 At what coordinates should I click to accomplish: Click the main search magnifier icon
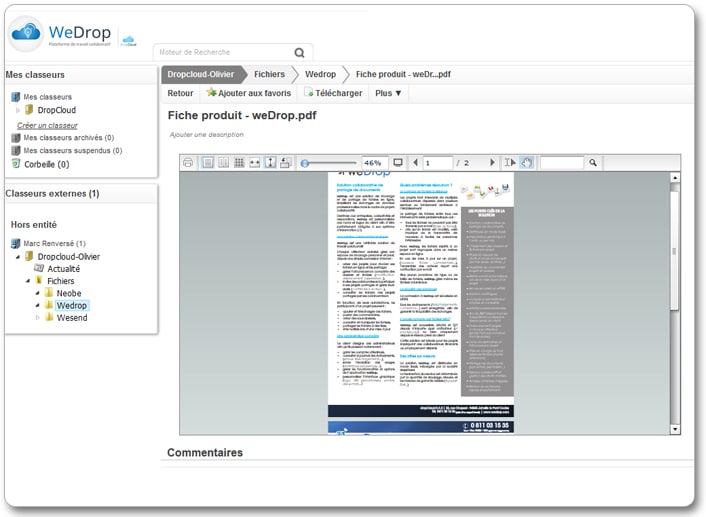pos(299,53)
